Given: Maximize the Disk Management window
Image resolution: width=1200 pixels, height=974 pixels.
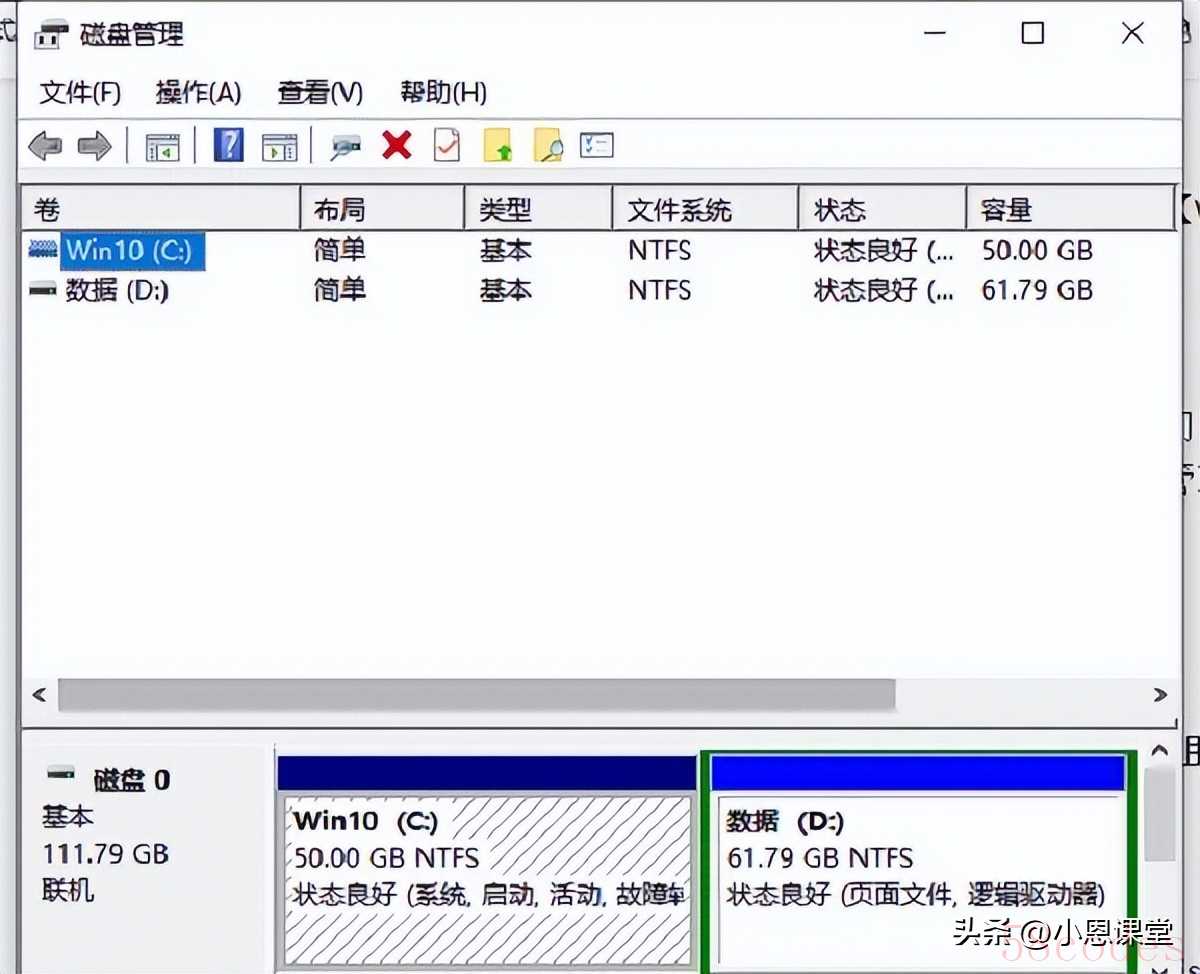Looking at the screenshot, I should pyautogui.click(x=1033, y=33).
